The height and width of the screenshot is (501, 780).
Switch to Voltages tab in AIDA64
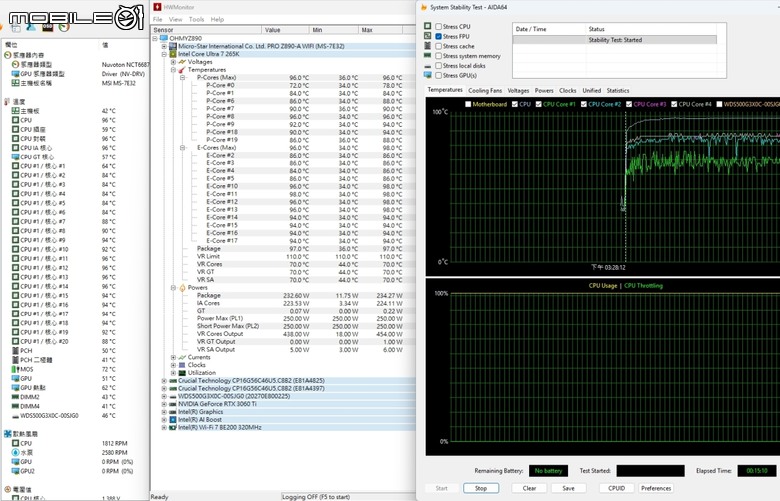pyautogui.click(x=518, y=91)
